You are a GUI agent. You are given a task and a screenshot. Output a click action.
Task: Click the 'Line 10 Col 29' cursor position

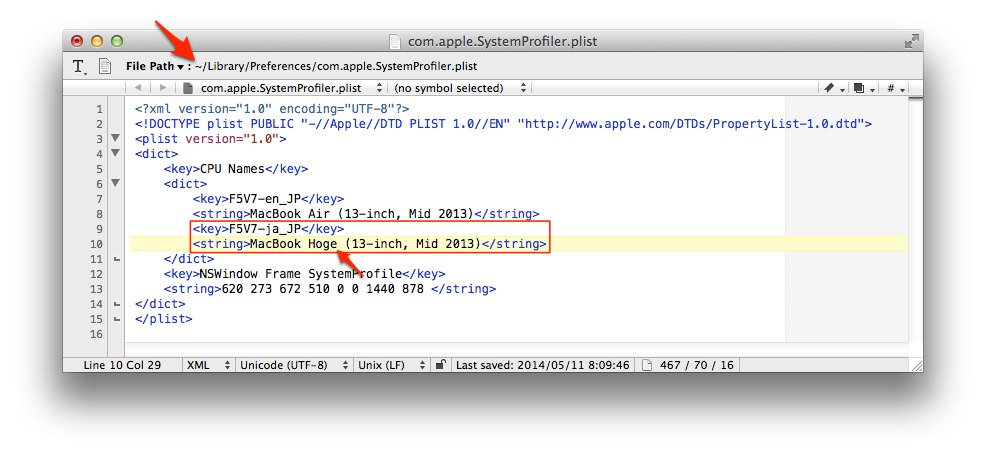click(122, 365)
